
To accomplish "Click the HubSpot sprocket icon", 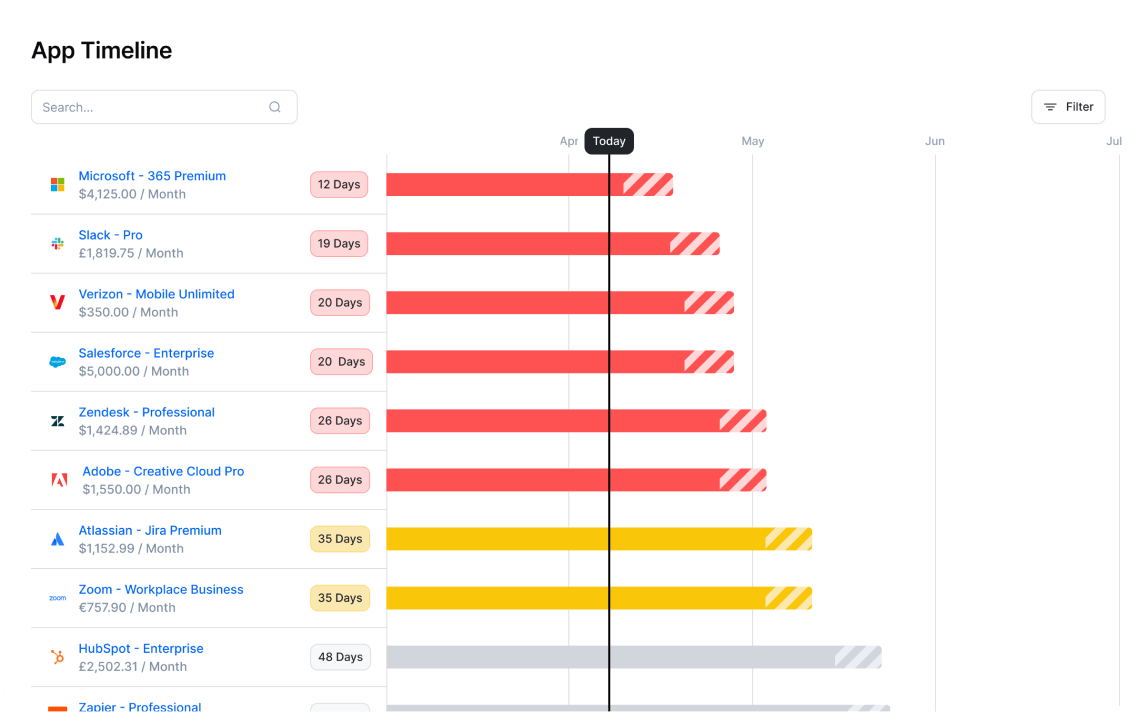I will [x=57, y=657].
